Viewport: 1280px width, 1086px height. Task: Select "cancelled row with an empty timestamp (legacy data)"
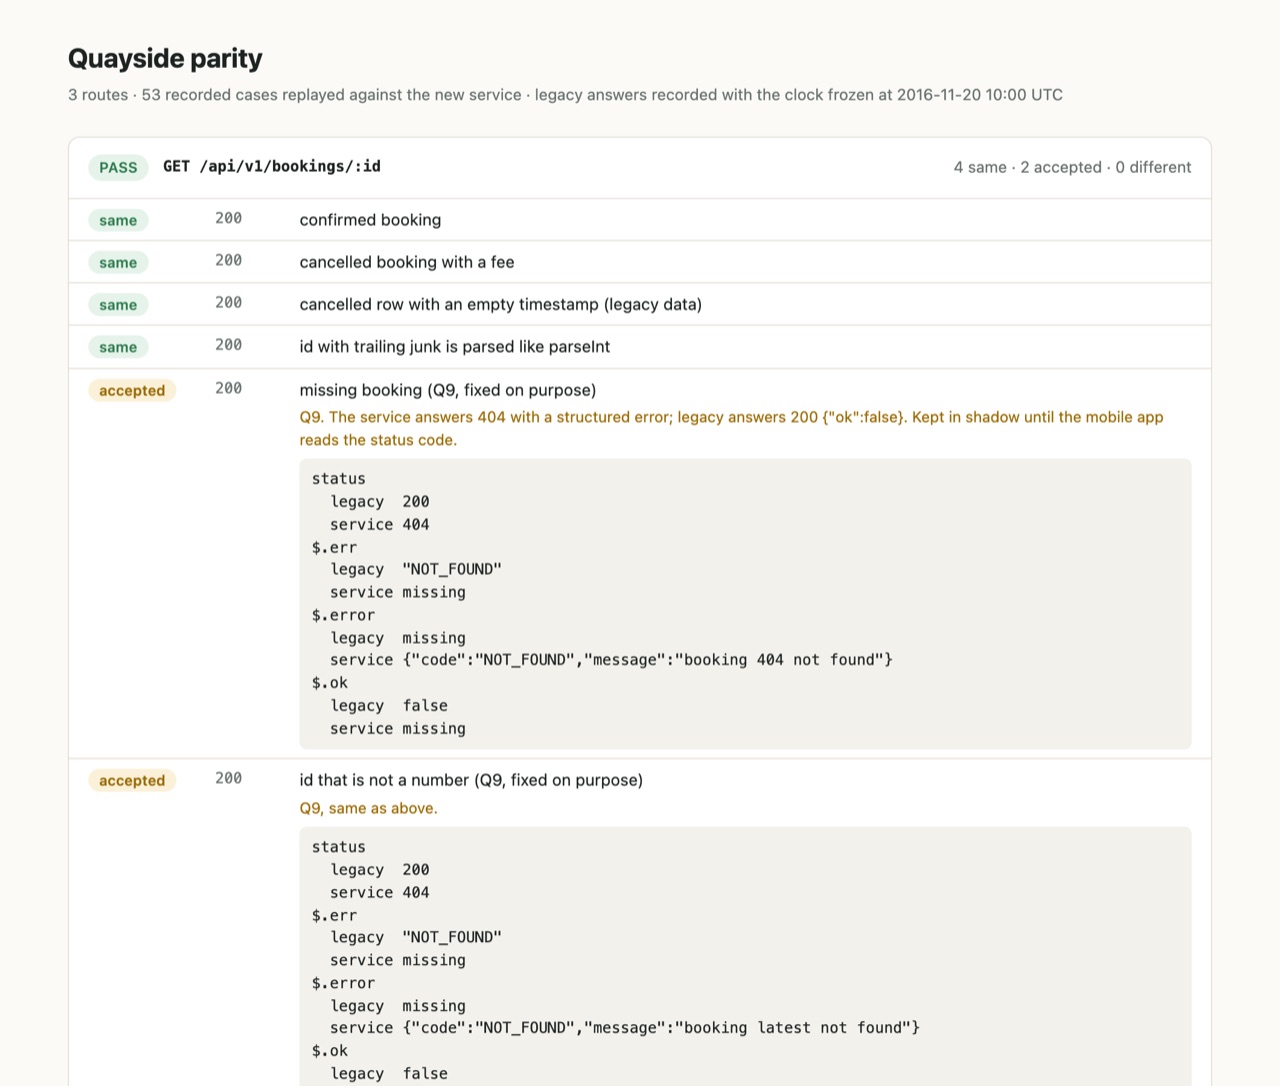pyautogui.click(x=501, y=304)
